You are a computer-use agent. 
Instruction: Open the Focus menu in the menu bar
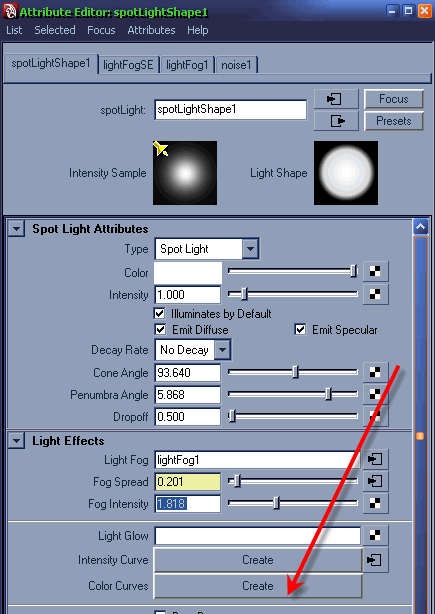tap(101, 30)
